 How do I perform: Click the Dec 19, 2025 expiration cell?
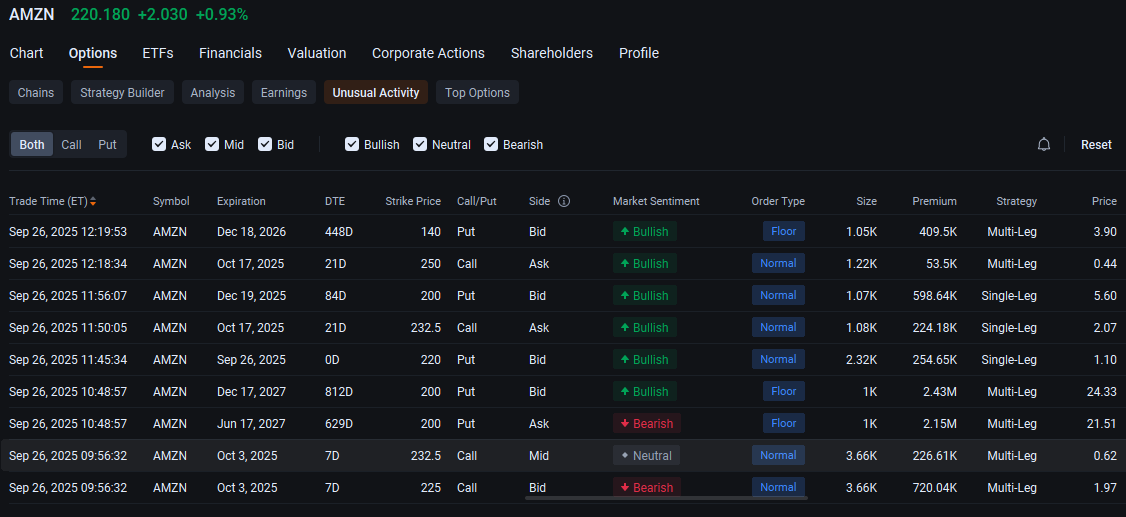pyautogui.click(x=251, y=295)
